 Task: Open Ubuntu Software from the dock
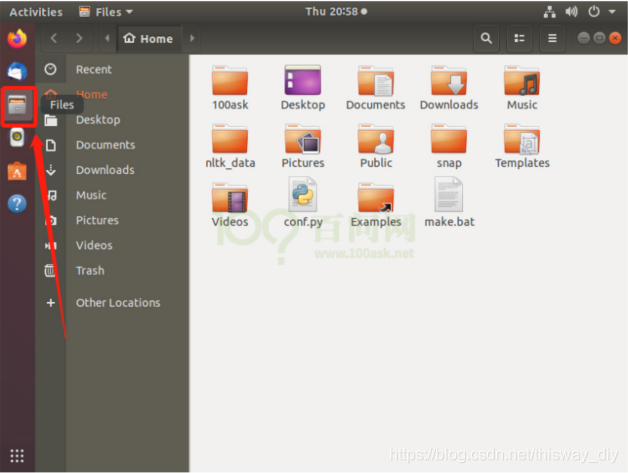17,171
